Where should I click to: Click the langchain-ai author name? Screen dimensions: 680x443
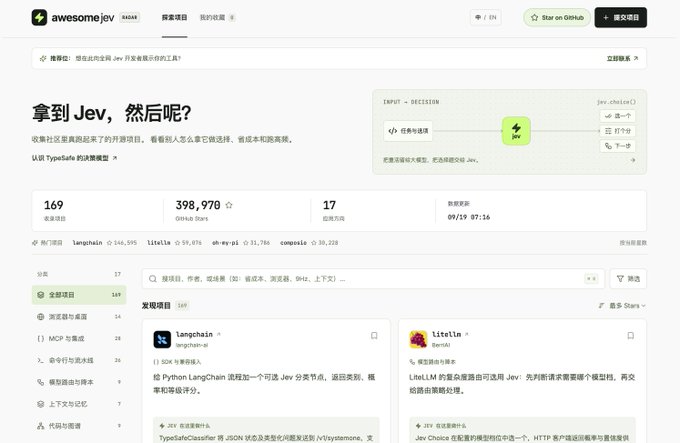pos(192,345)
